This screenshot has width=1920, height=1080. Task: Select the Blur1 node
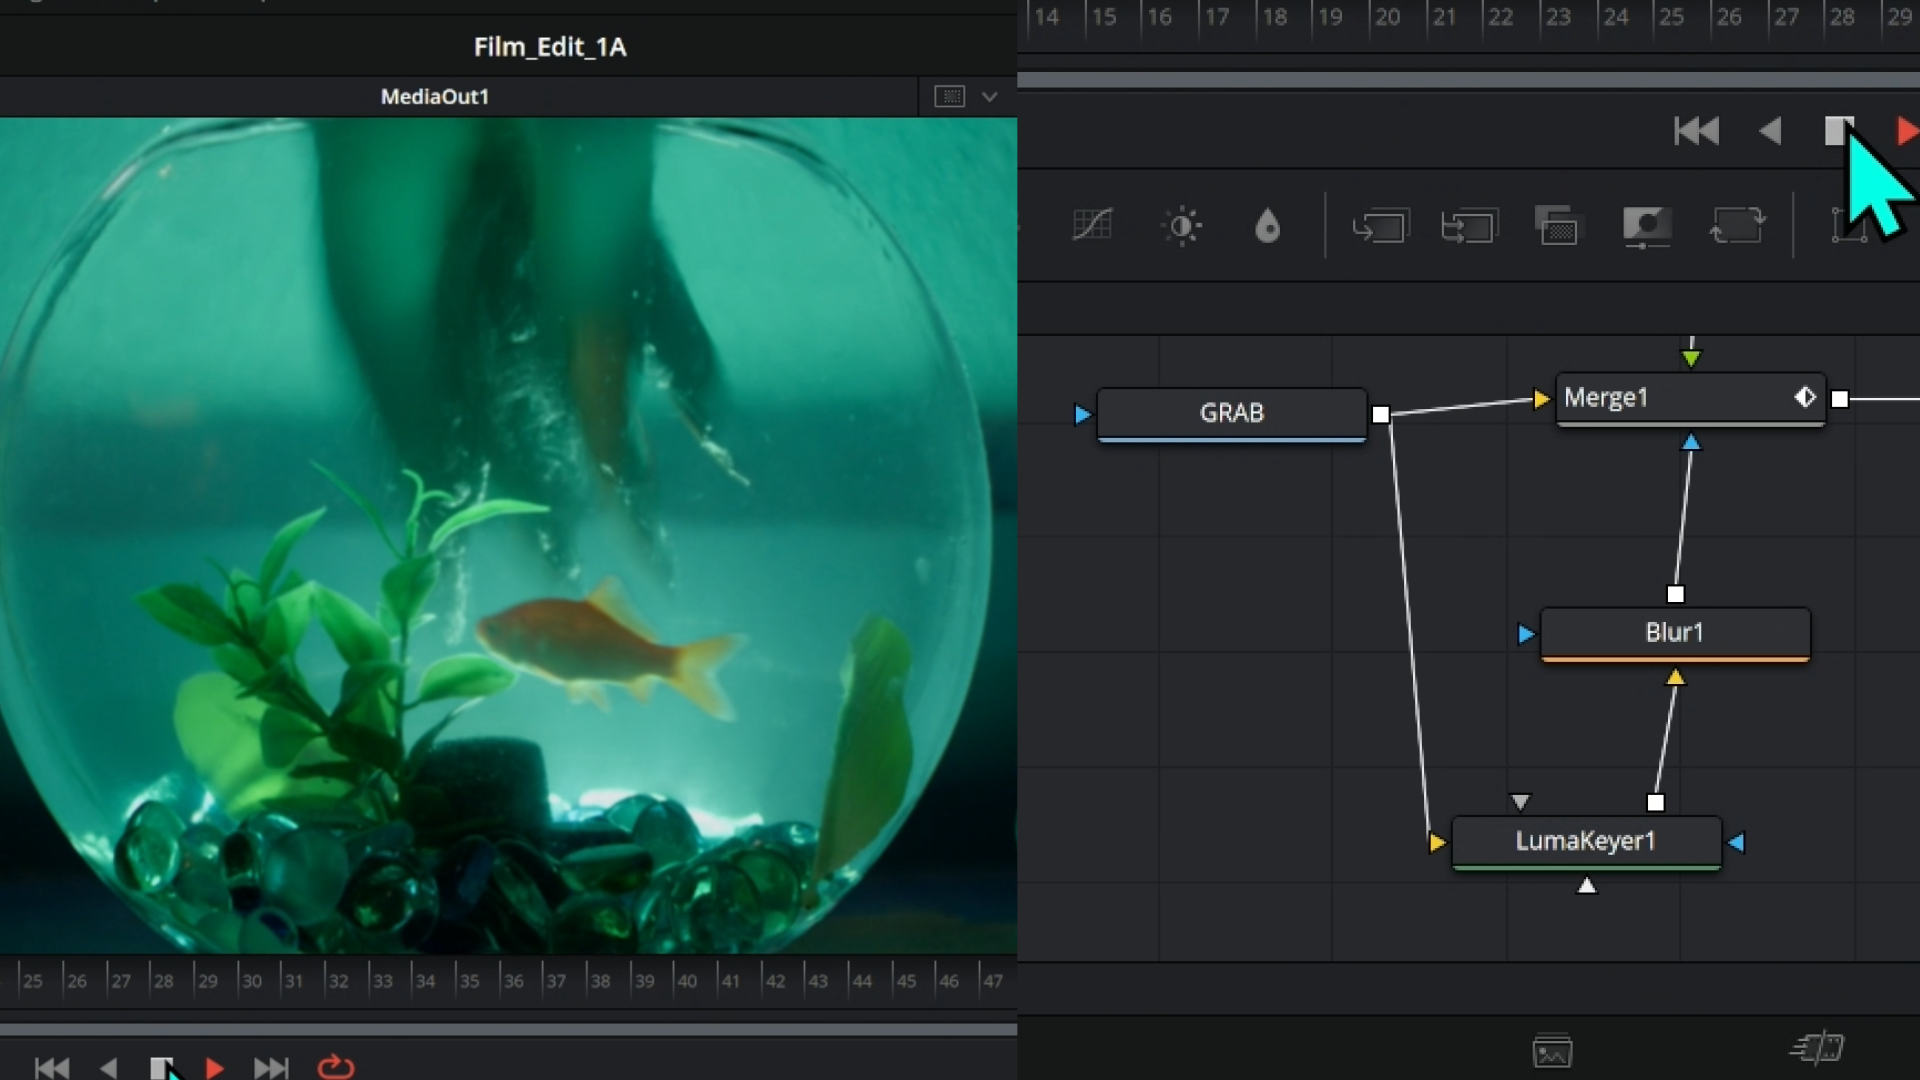(1674, 633)
